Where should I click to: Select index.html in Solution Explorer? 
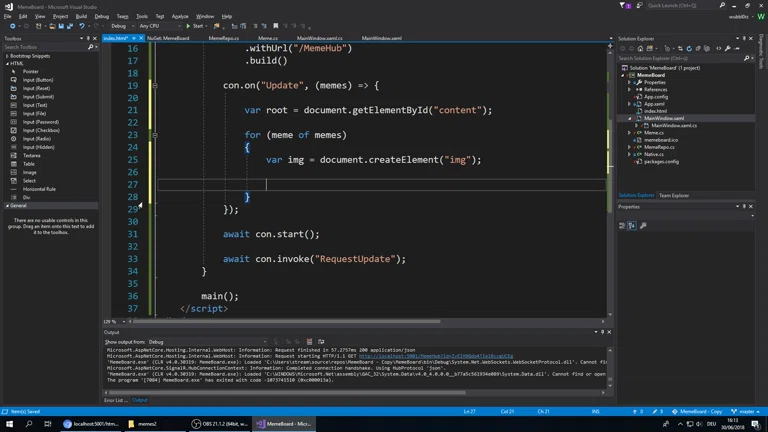[655, 111]
